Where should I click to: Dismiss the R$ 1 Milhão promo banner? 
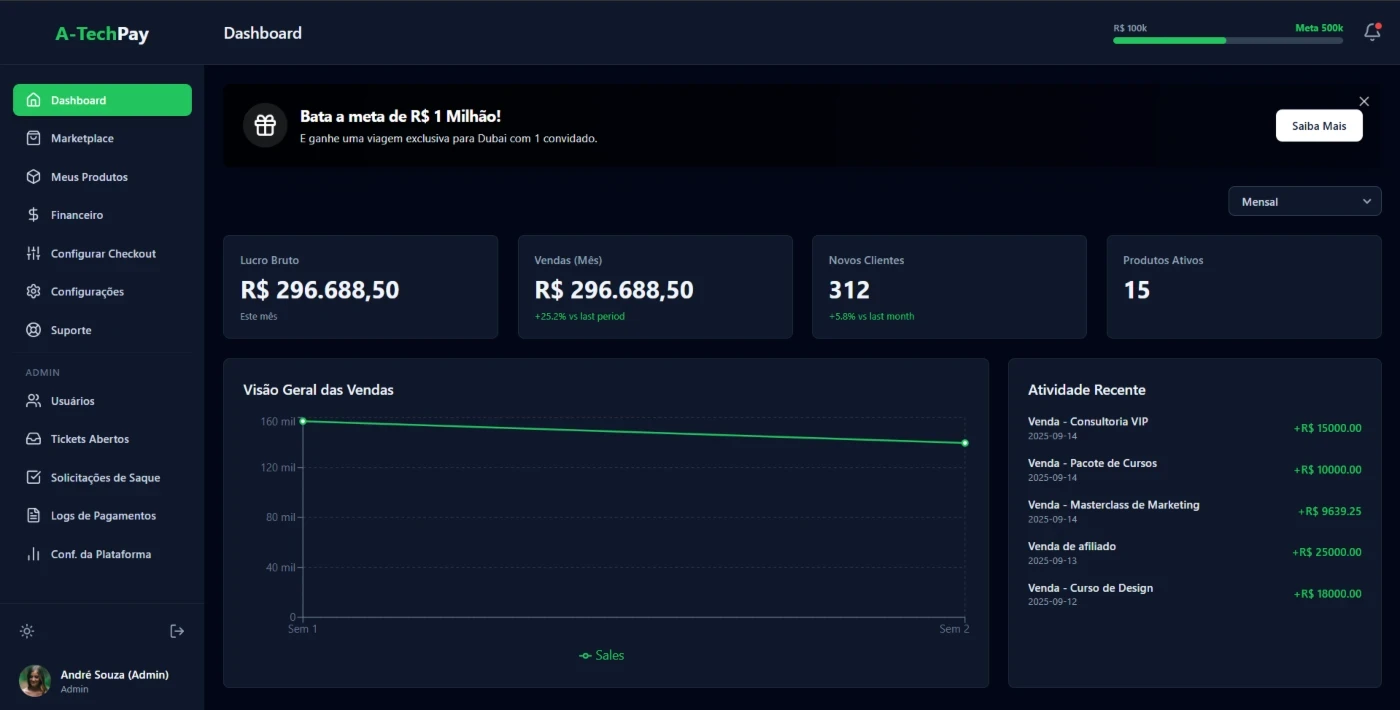(x=1364, y=101)
